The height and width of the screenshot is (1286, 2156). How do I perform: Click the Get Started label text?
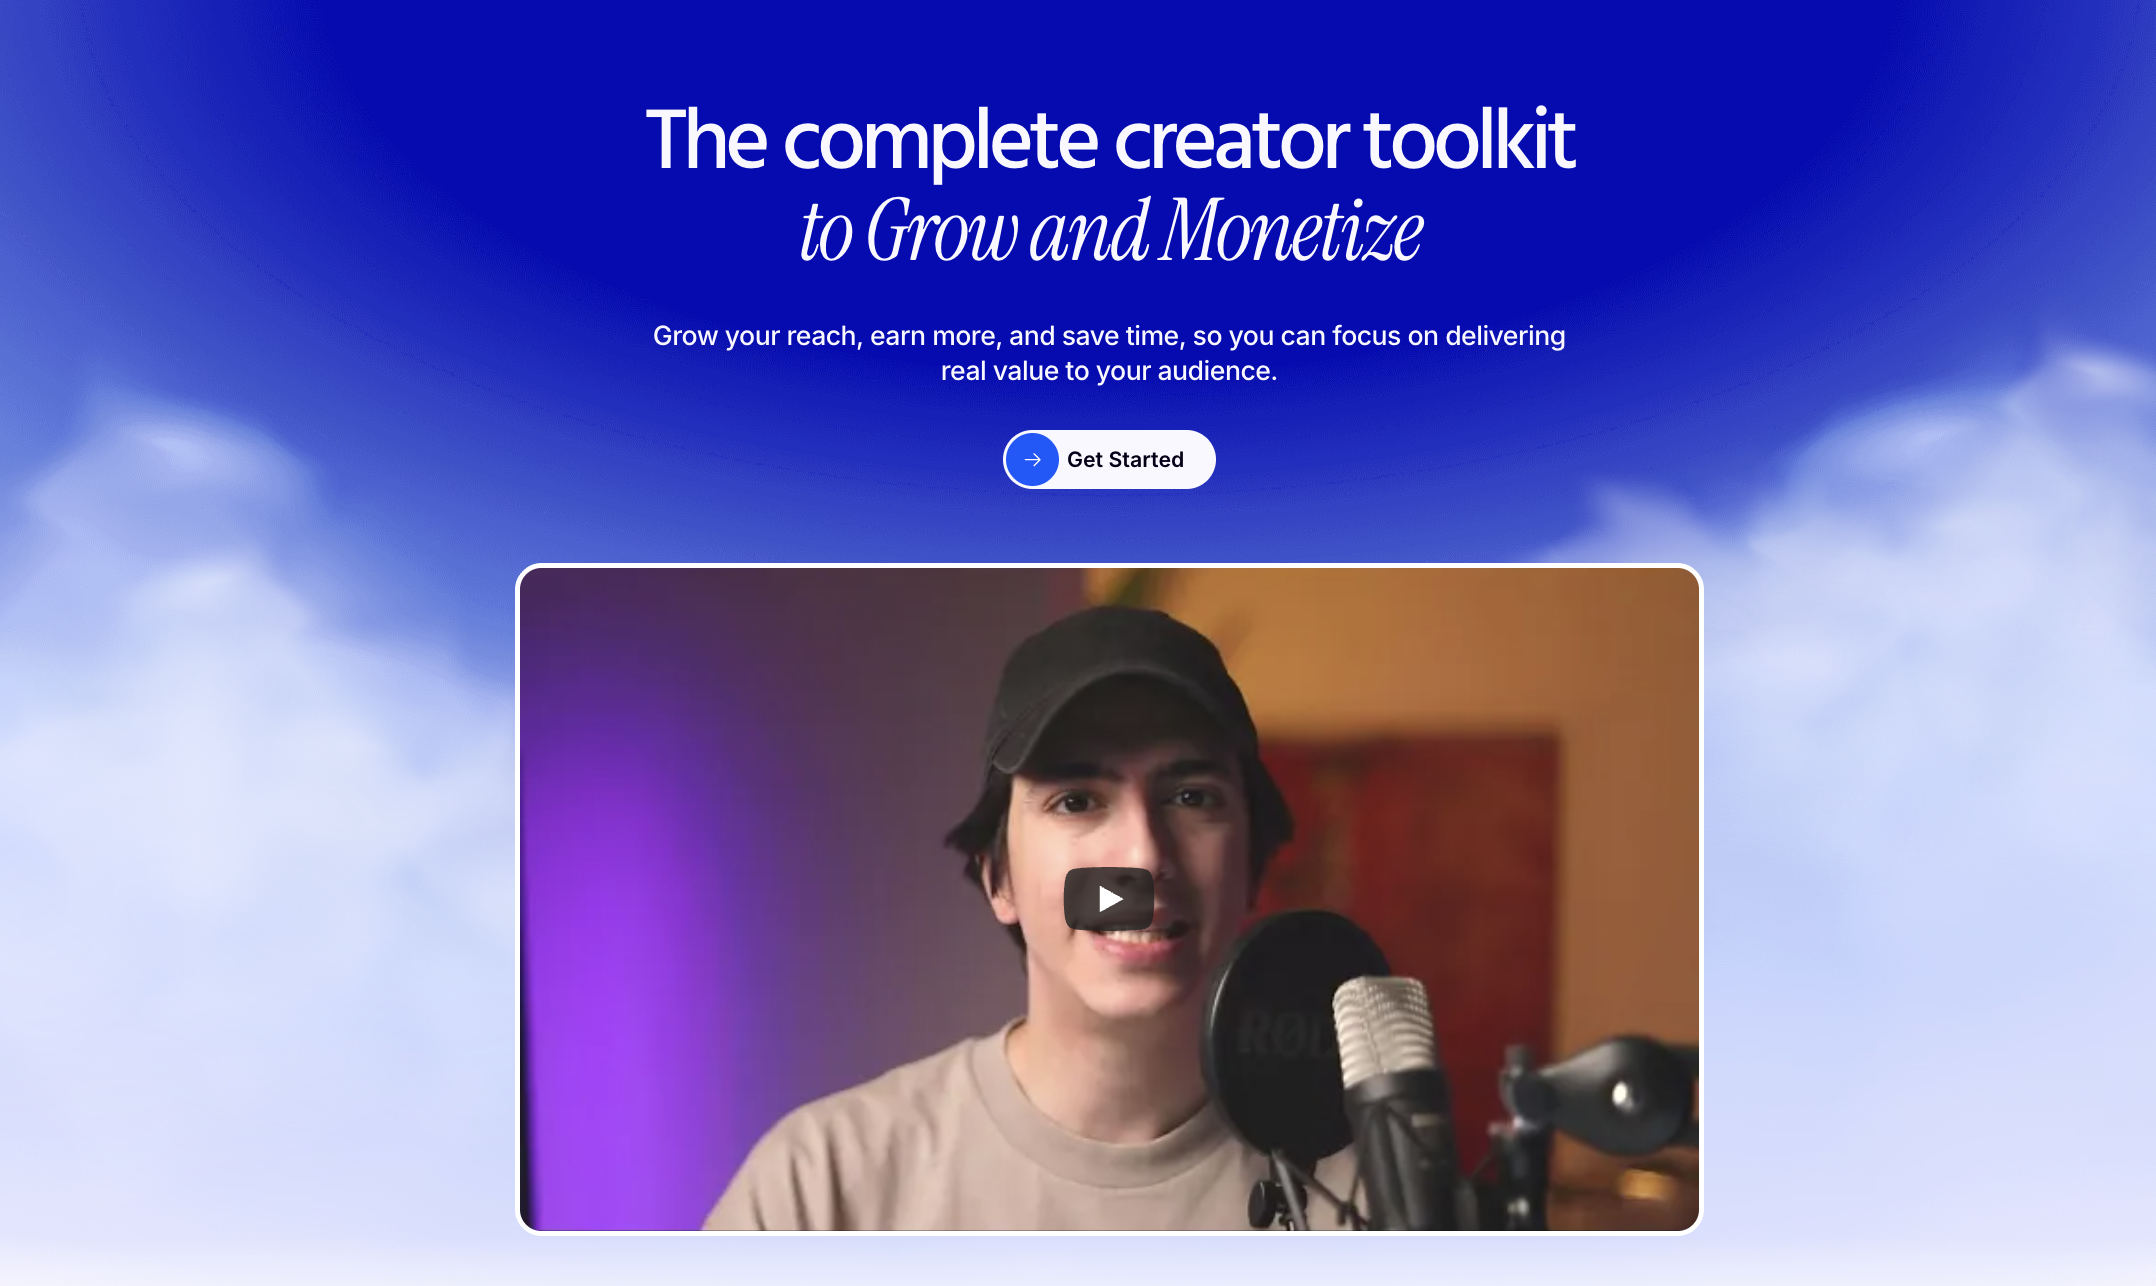point(1125,460)
